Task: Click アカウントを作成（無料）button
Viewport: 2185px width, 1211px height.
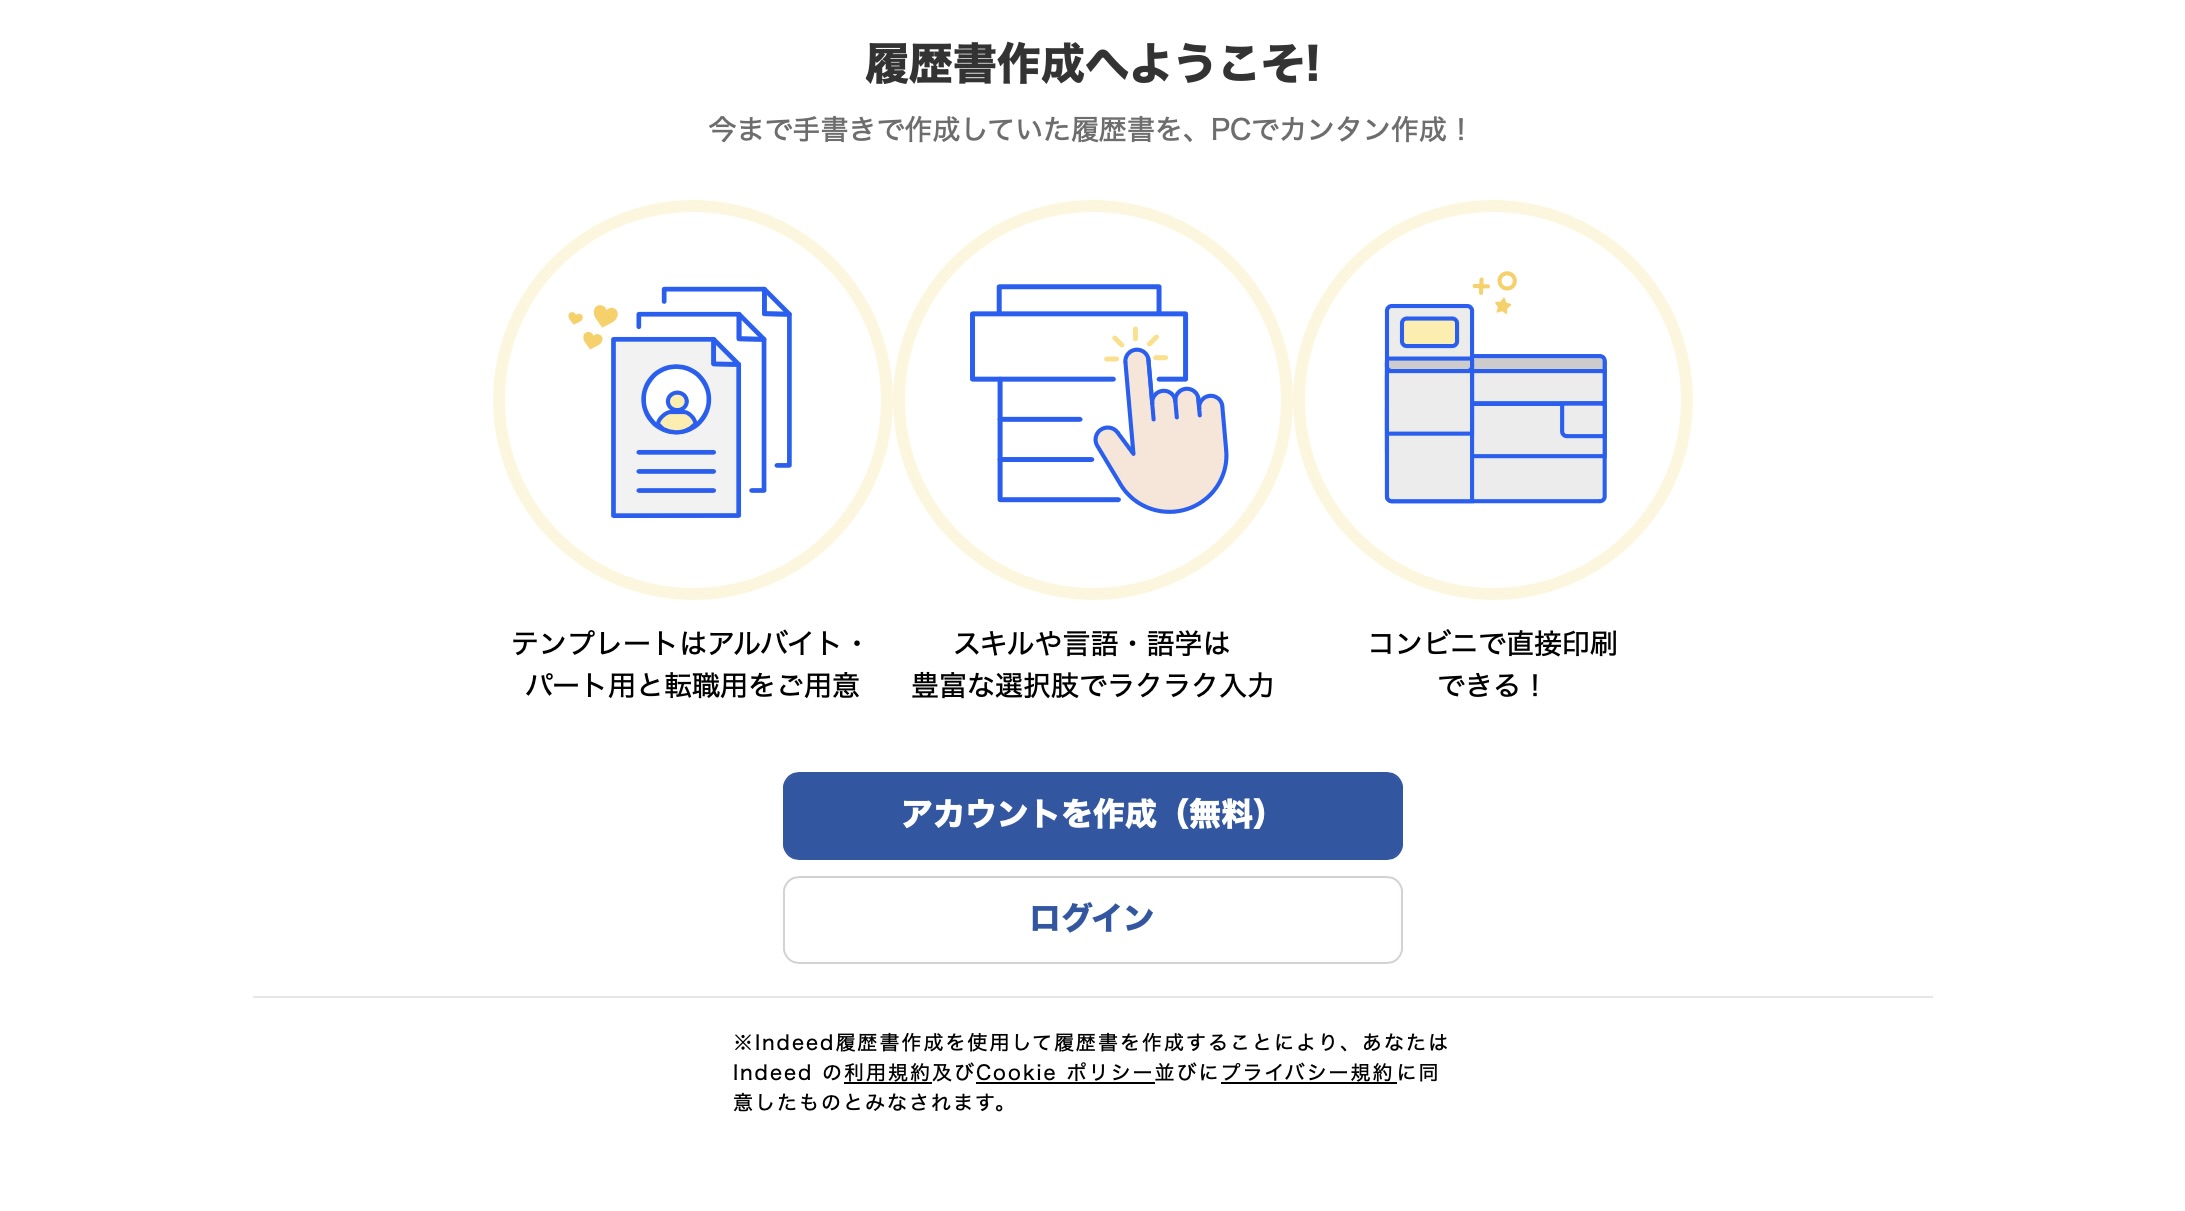Action: click(1093, 814)
